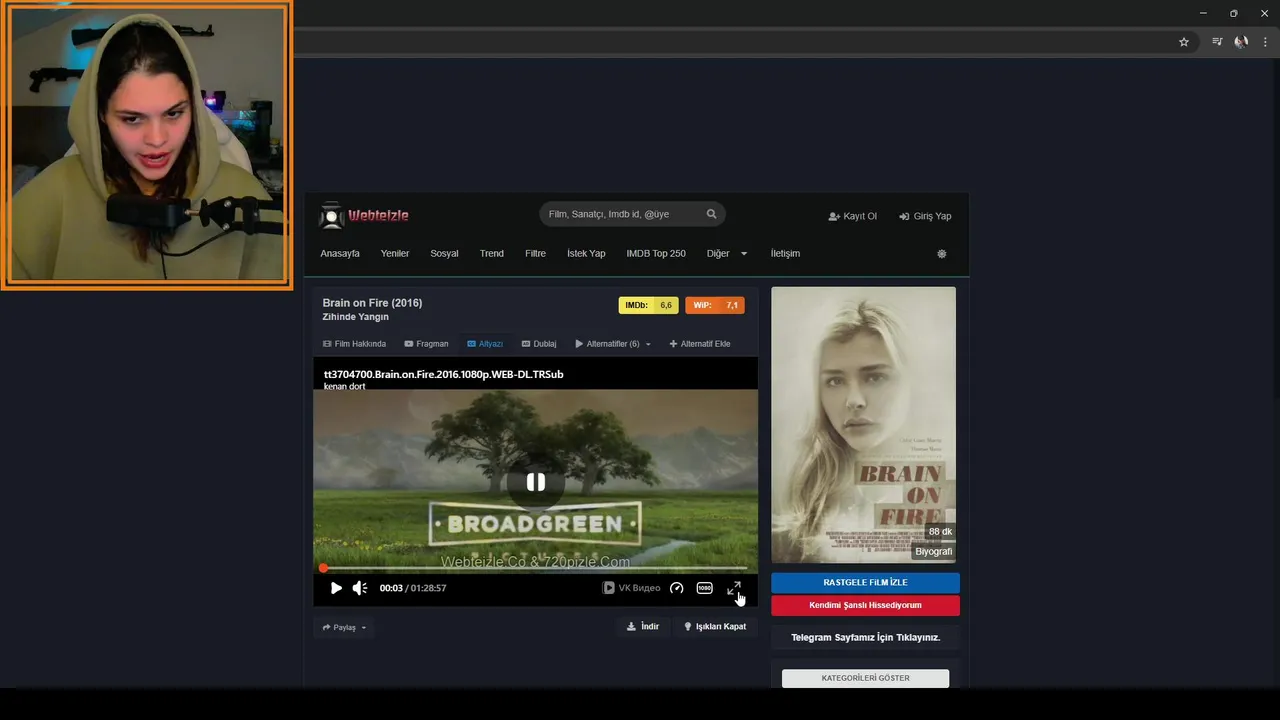This screenshot has width=1280, height=720.
Task: Click the video filename title text
Action: coord(443,374)
